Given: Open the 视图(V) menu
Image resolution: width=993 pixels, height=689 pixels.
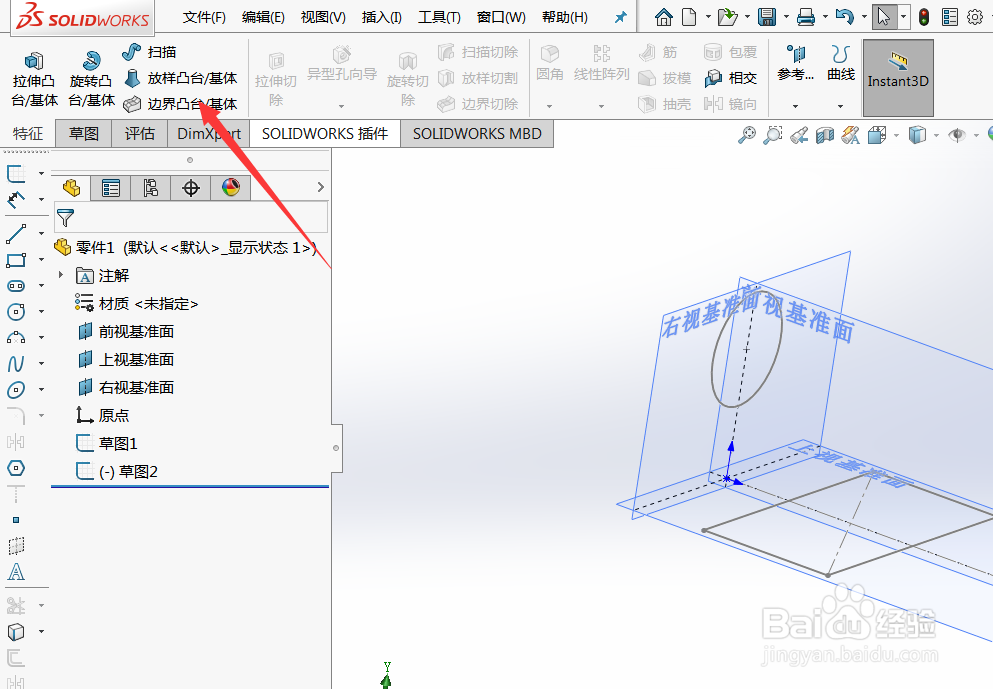Looking at the screenshot, I should click(323, 17).
